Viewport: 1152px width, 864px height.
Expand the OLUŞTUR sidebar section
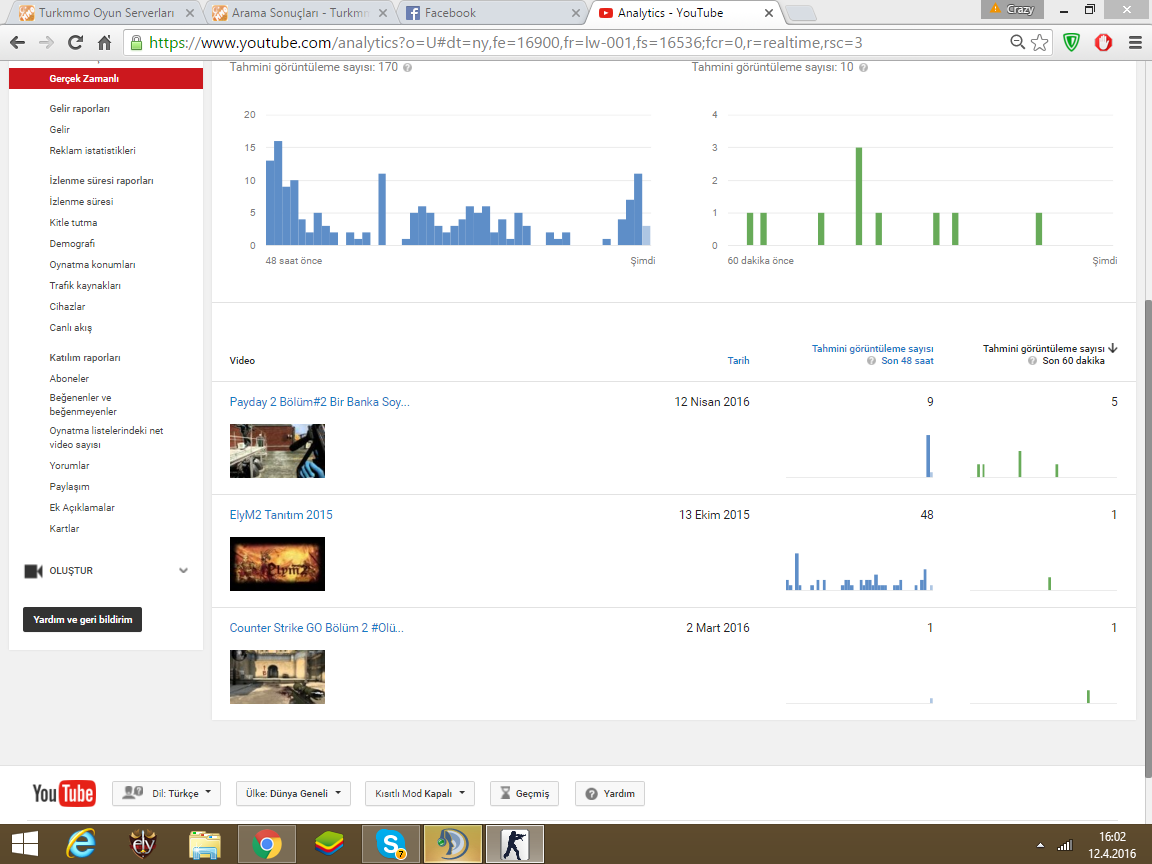click(x=183, y=571)
